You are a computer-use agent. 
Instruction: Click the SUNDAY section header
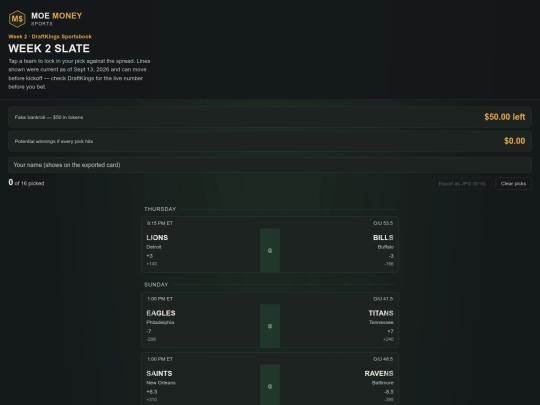[156, 284]
